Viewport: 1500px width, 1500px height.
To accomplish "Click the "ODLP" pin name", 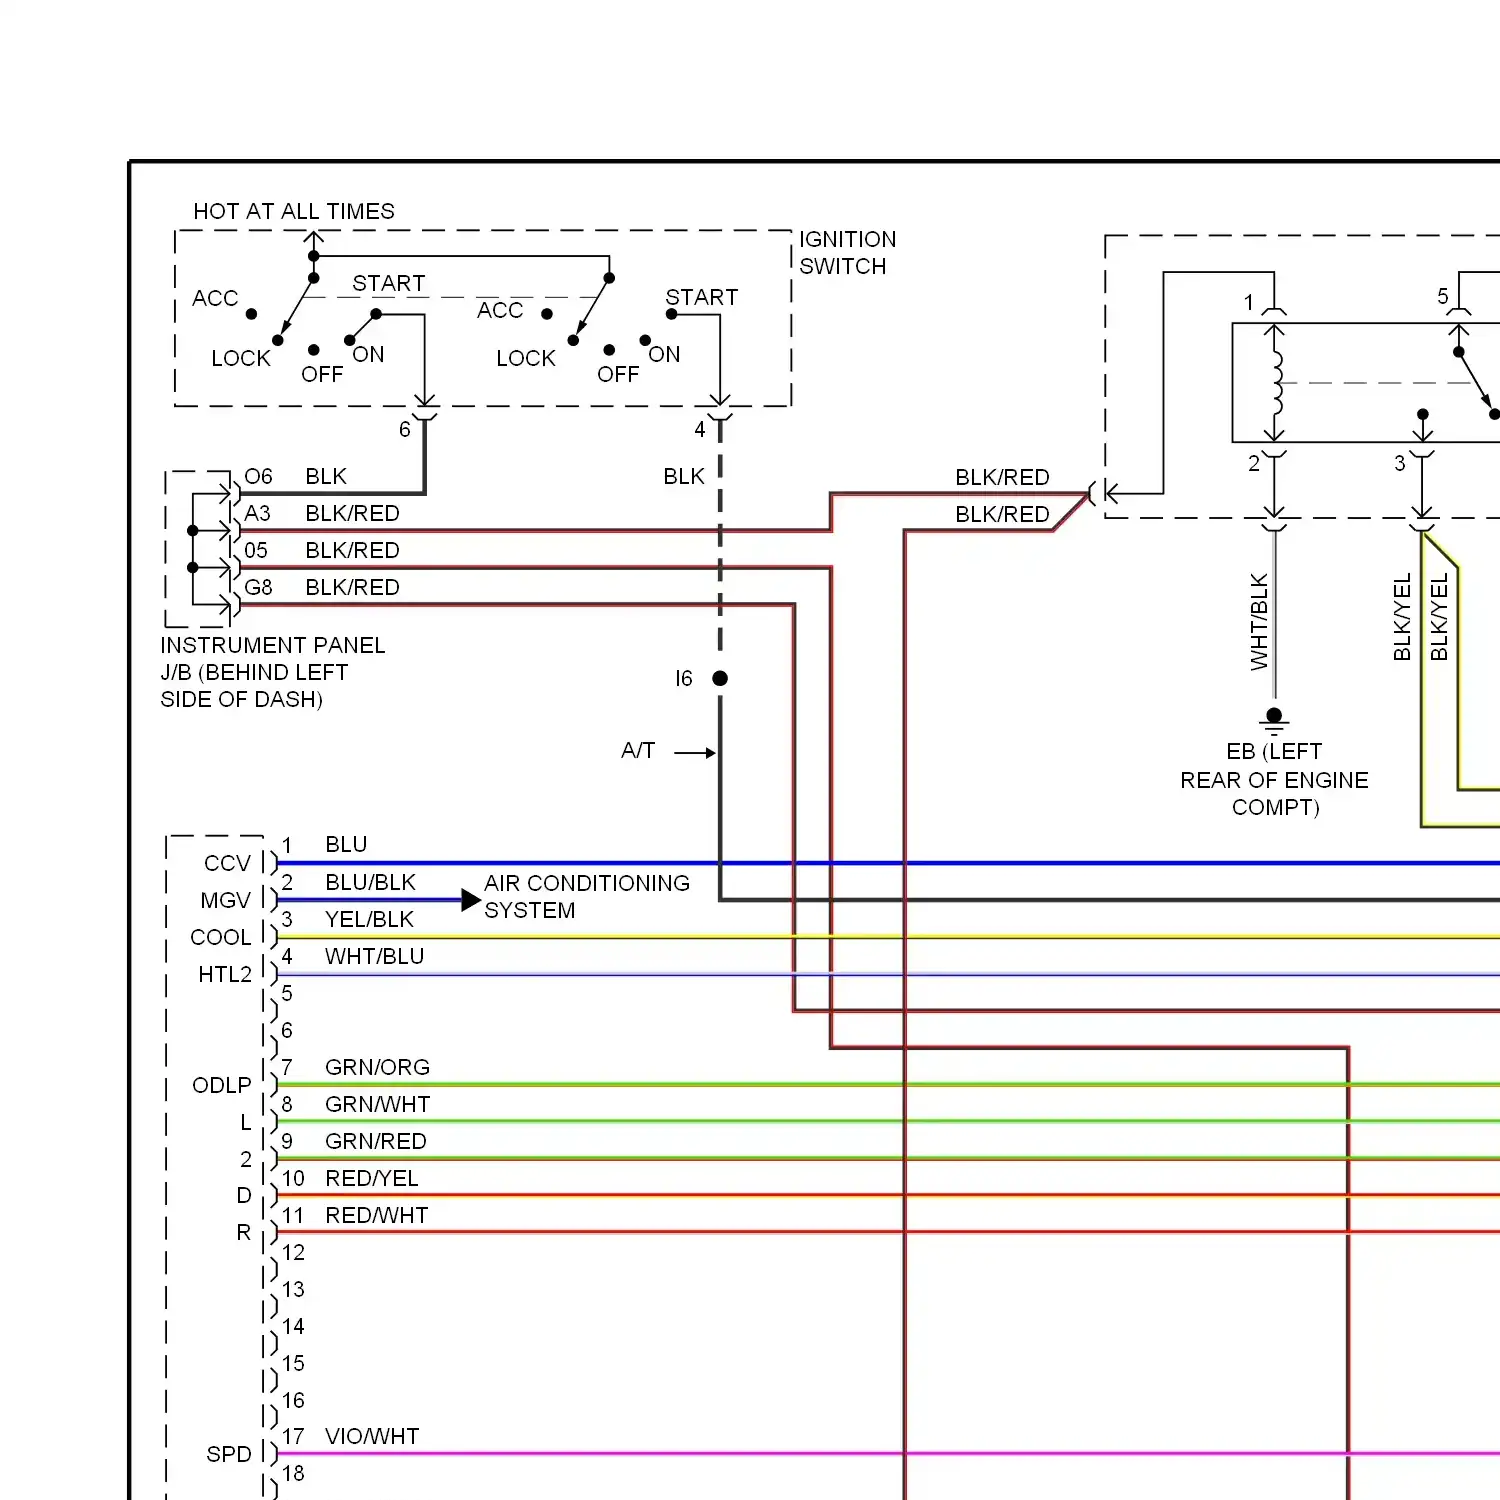I will 222,1085.
